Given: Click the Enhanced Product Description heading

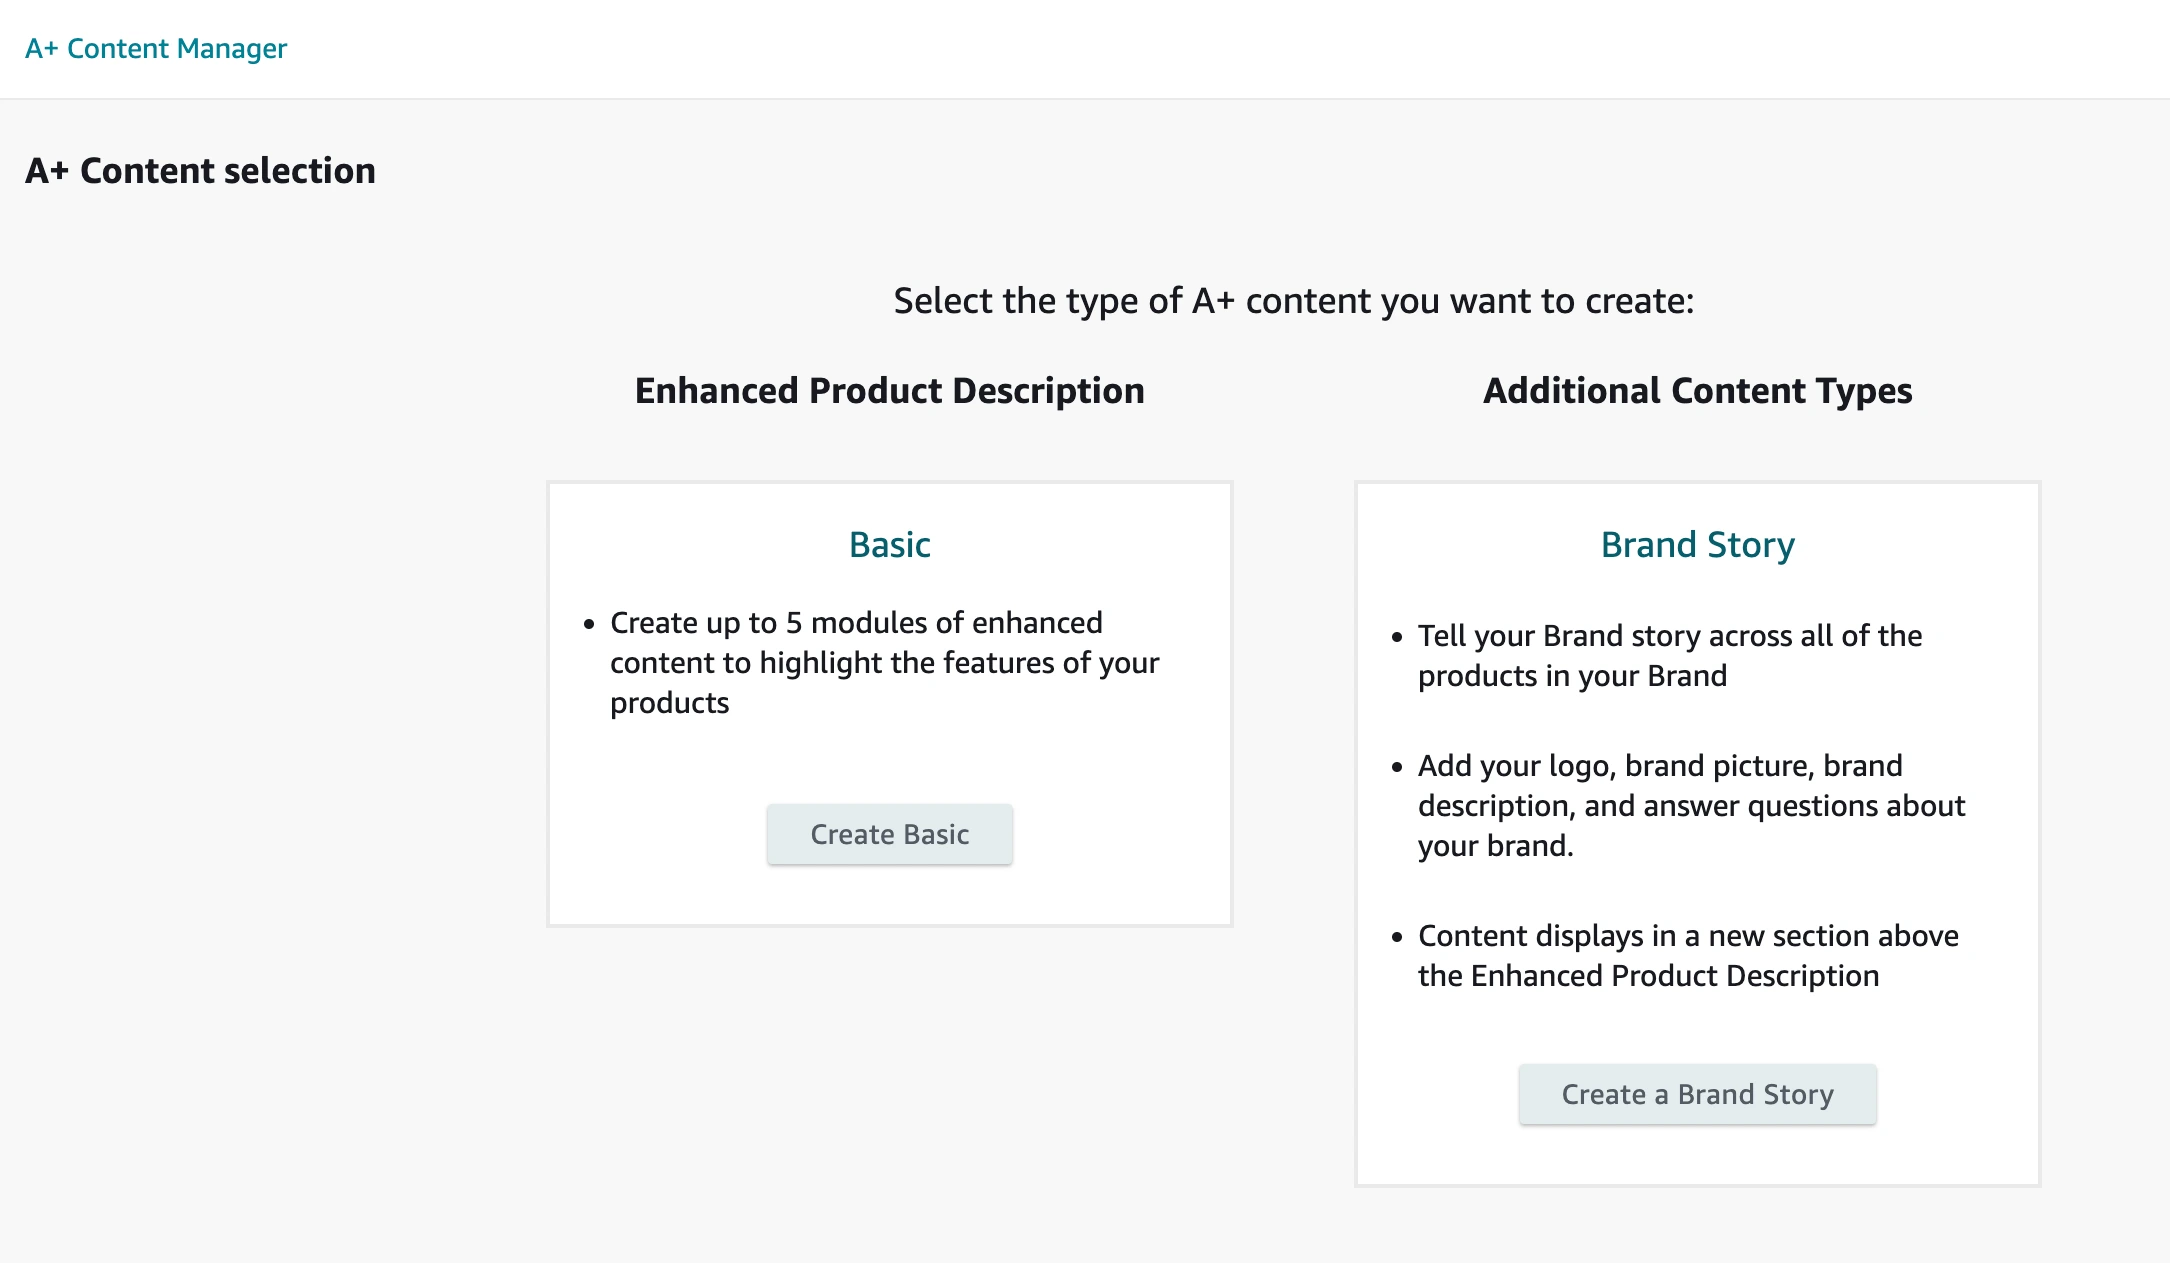Looking at the screenshot, I should (x=889, y=391).
